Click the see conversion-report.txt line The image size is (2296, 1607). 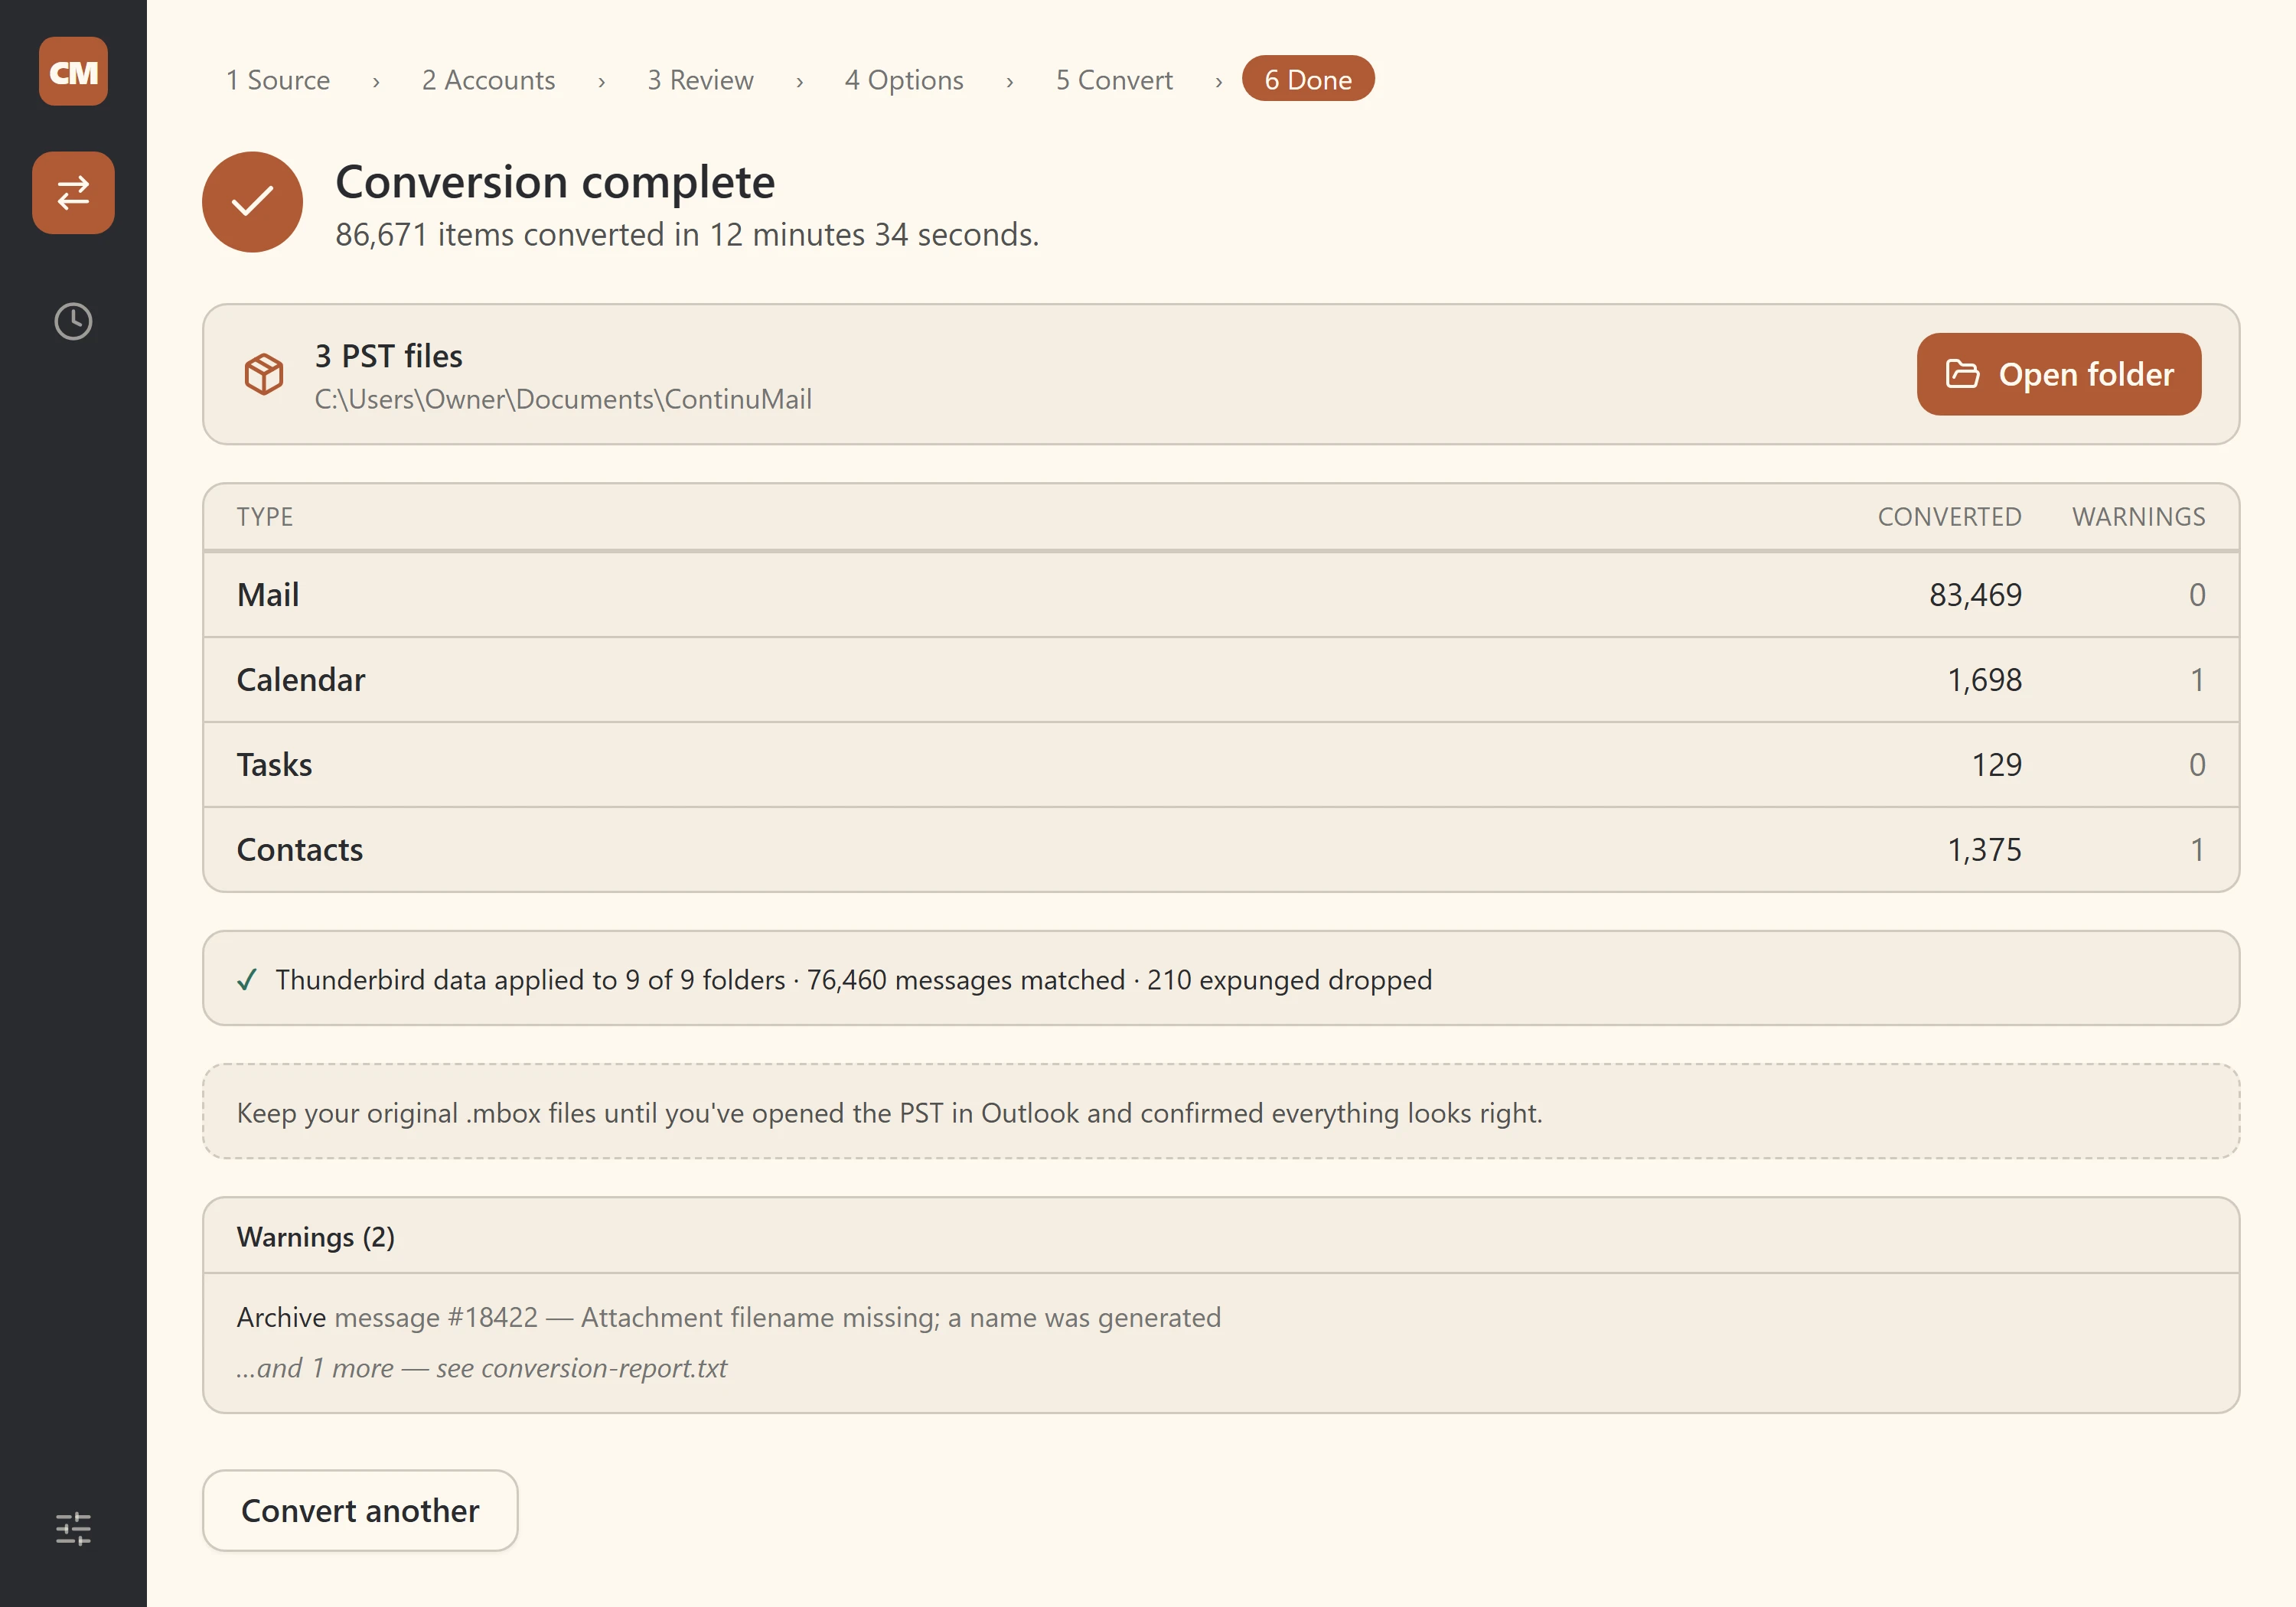click(482, 1368)
